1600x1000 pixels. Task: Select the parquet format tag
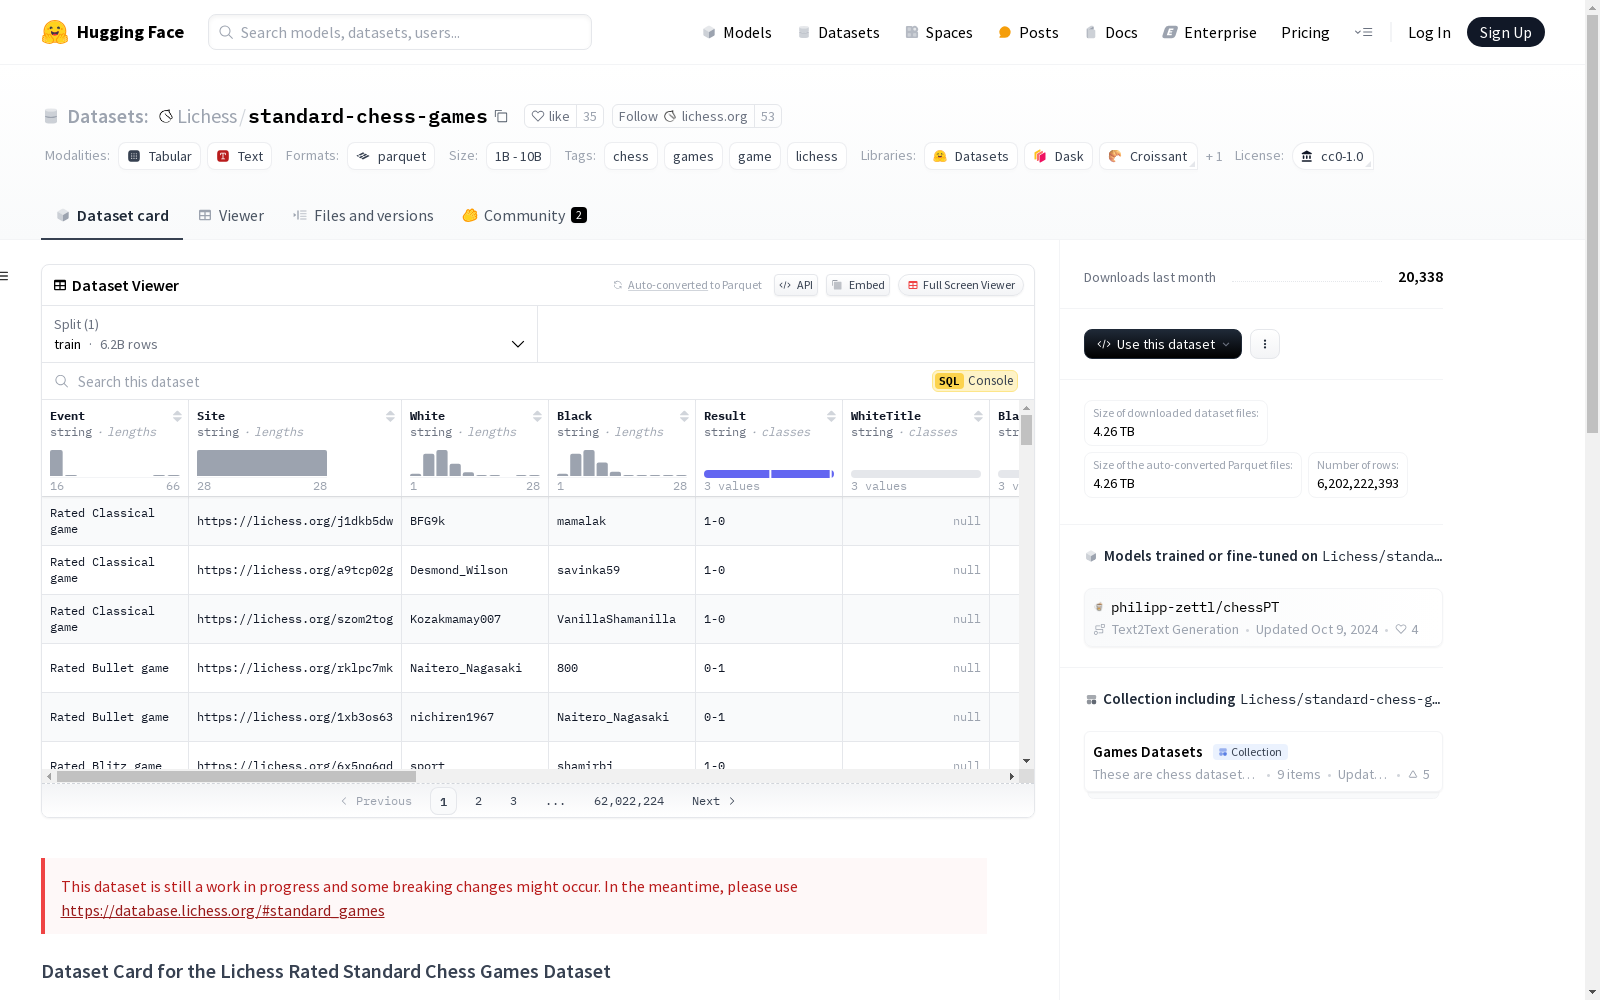pyautogui.click(x=391, y=156)
